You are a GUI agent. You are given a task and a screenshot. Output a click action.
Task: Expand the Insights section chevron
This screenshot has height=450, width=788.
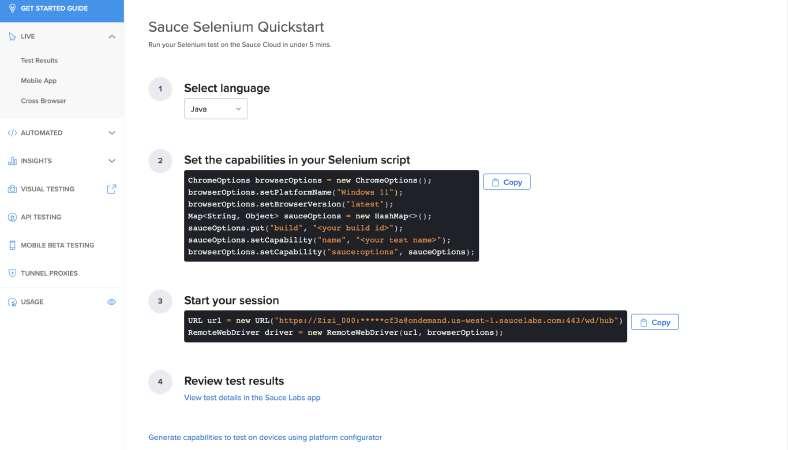111,160
